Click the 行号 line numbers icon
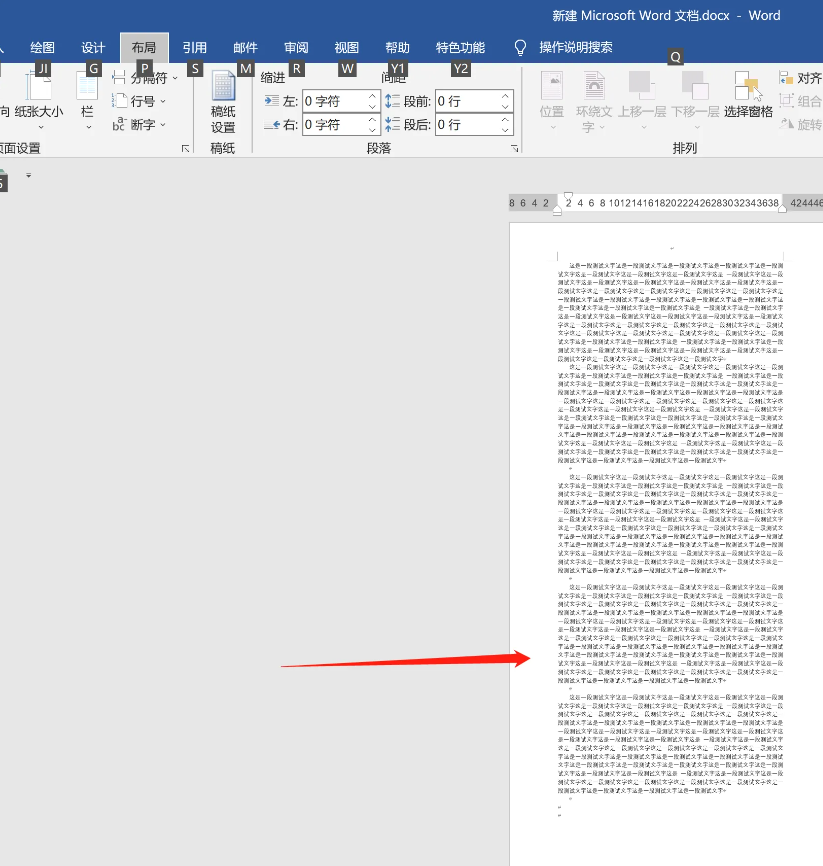The width and height of the screenshot is (823, 866). pos(119,101)
